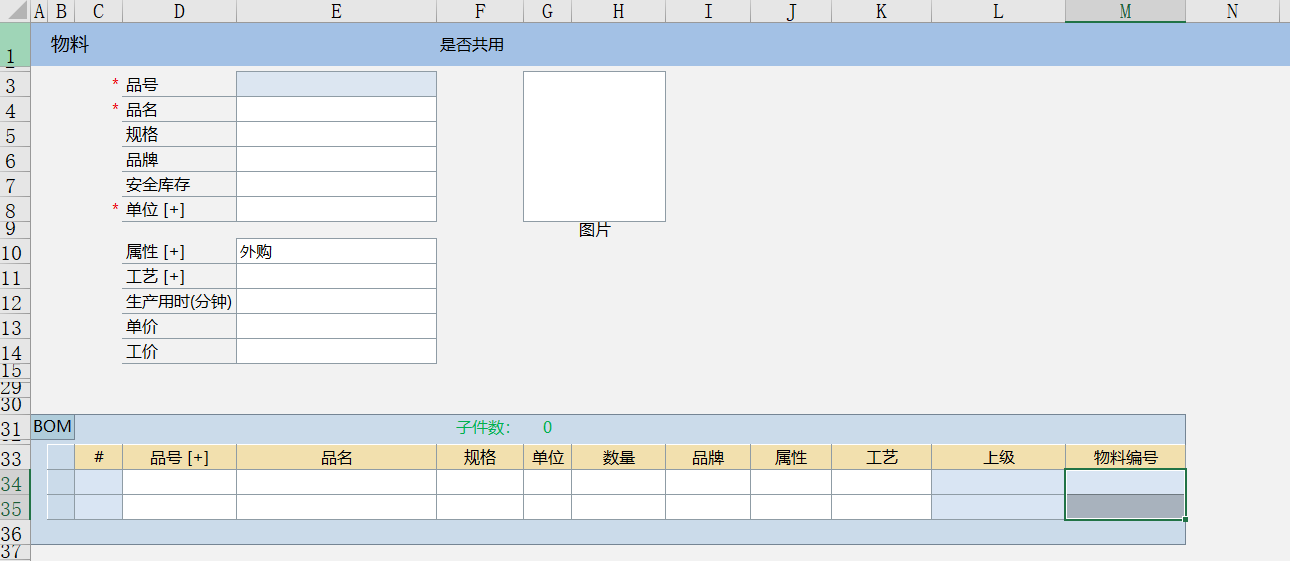Screen dimensions: 1290x561
Task: Click the 品号 [+] BOM table header
Action: pyautogui.click(x=179, y=458)
